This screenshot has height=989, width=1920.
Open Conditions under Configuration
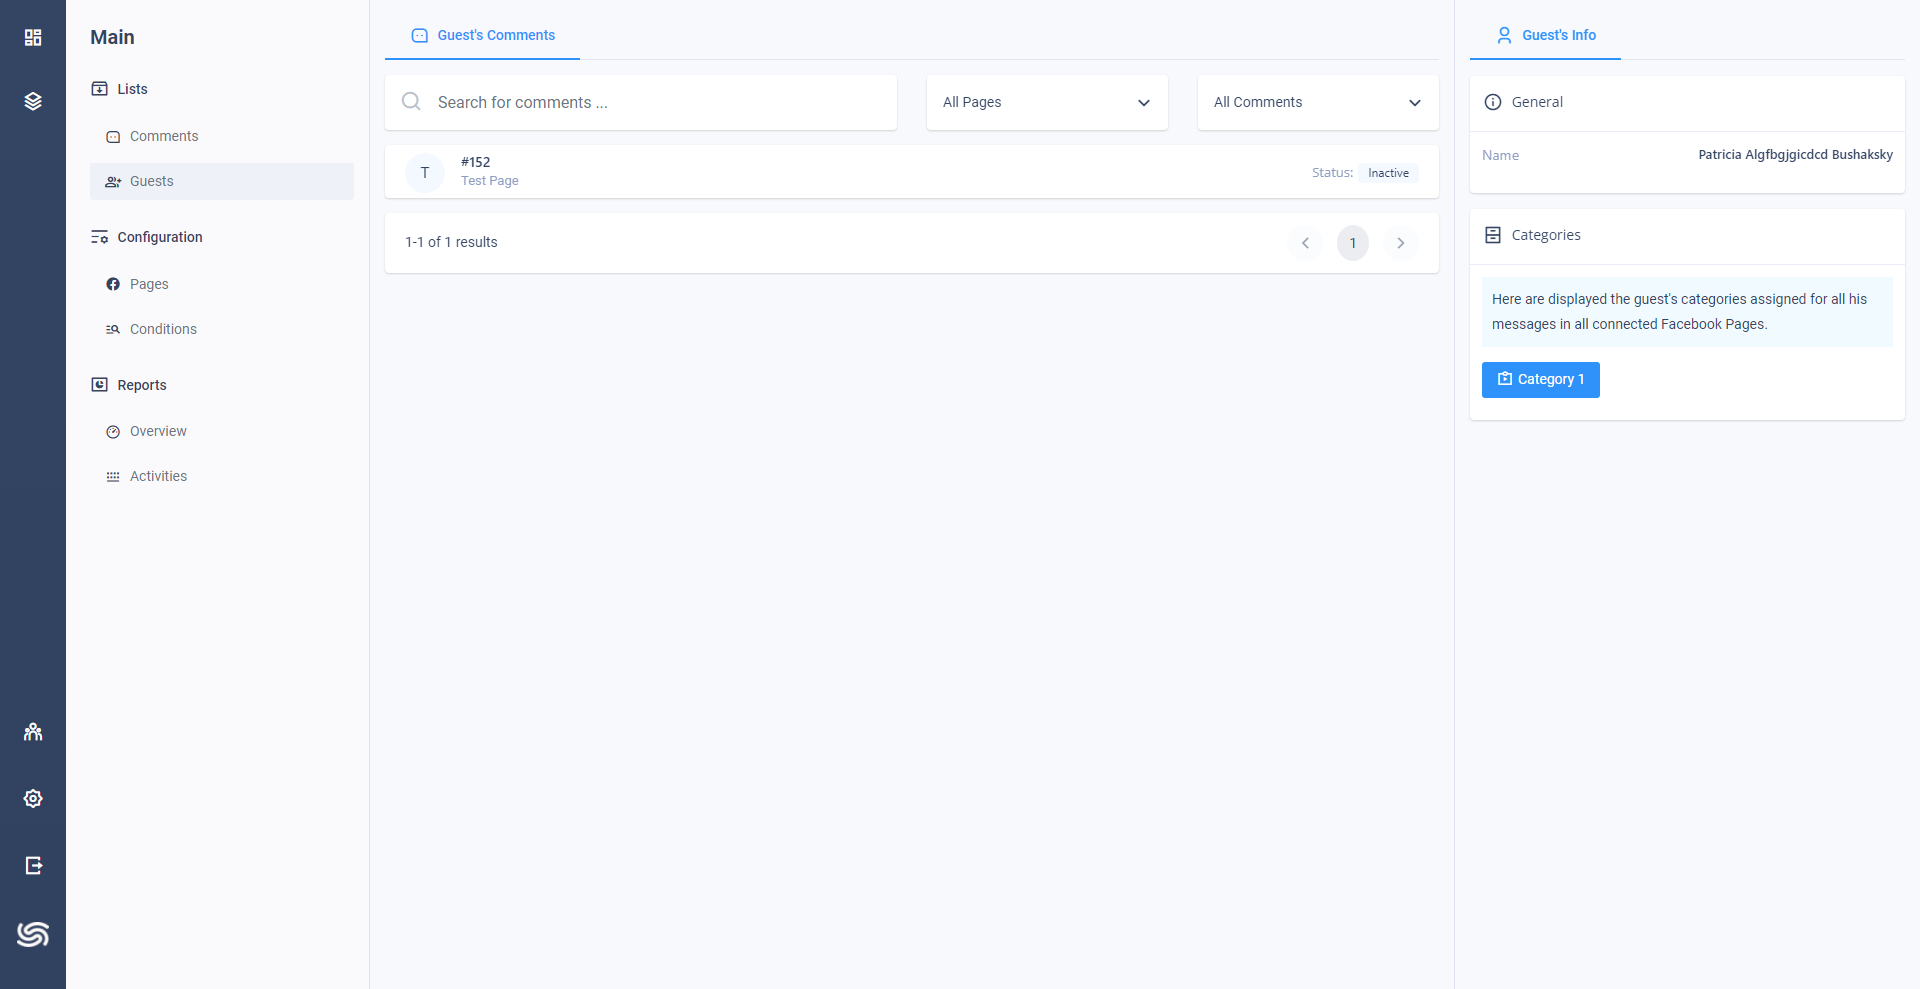(222, 329)
